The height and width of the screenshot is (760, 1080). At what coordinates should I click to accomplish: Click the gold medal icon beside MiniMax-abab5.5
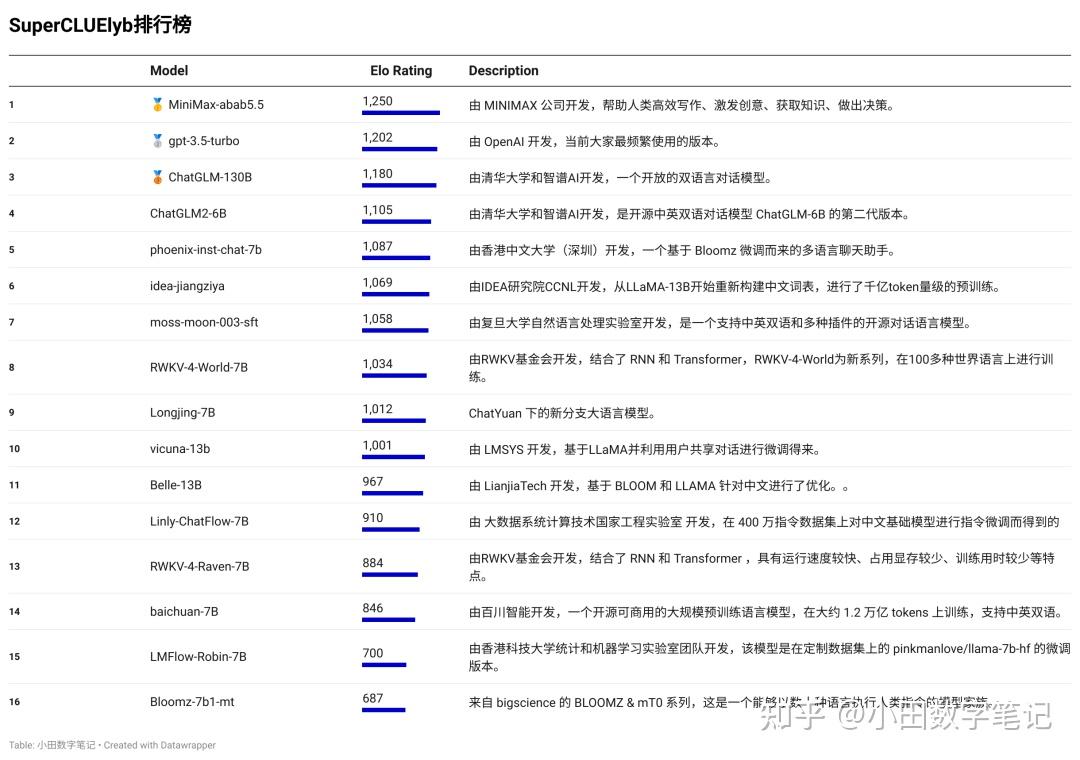[x=157, y=104]
